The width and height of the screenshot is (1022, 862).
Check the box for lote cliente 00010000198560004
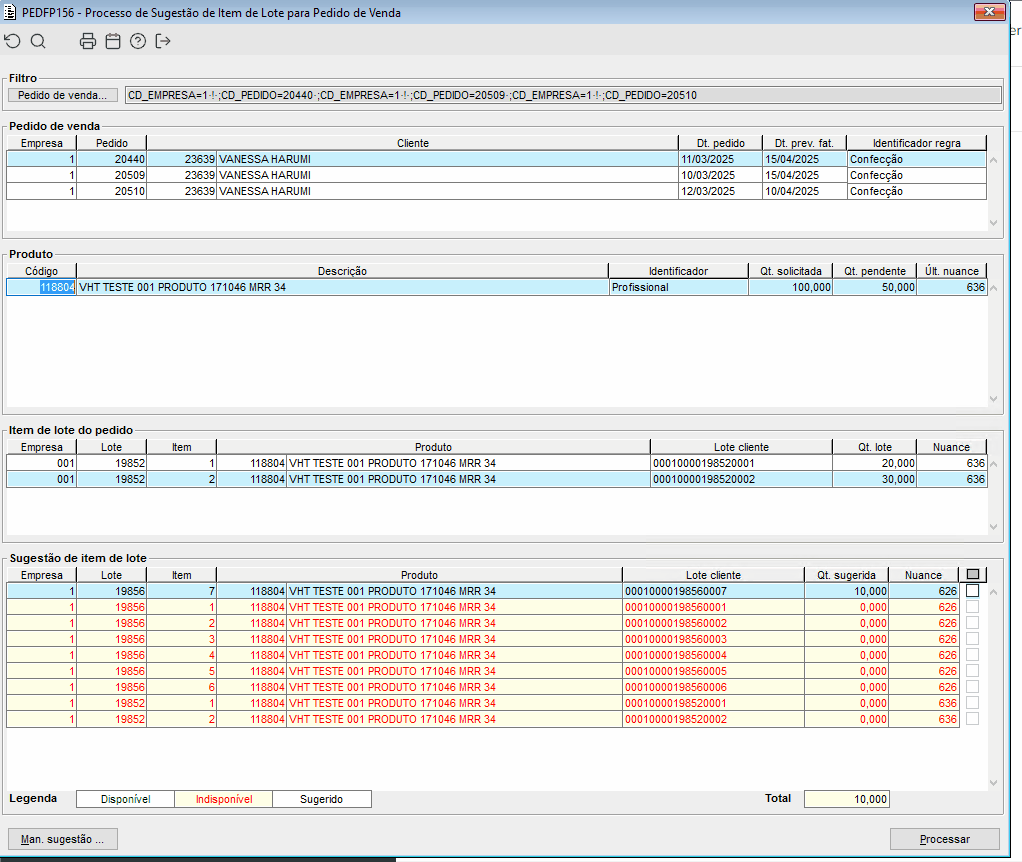[x=972, y=655]
